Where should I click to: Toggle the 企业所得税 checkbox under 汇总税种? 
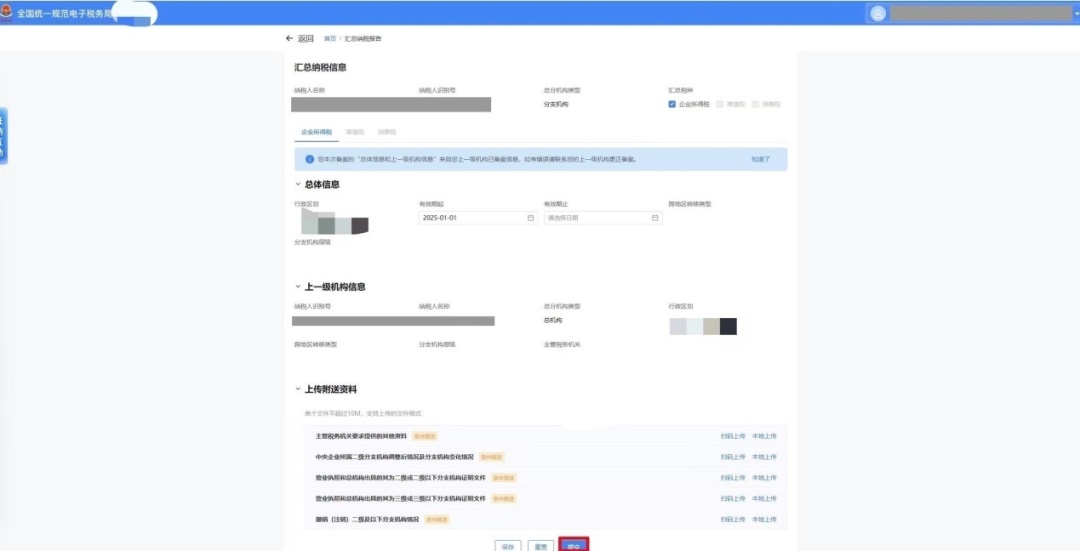pyautogui.click(x=672, y=104)
